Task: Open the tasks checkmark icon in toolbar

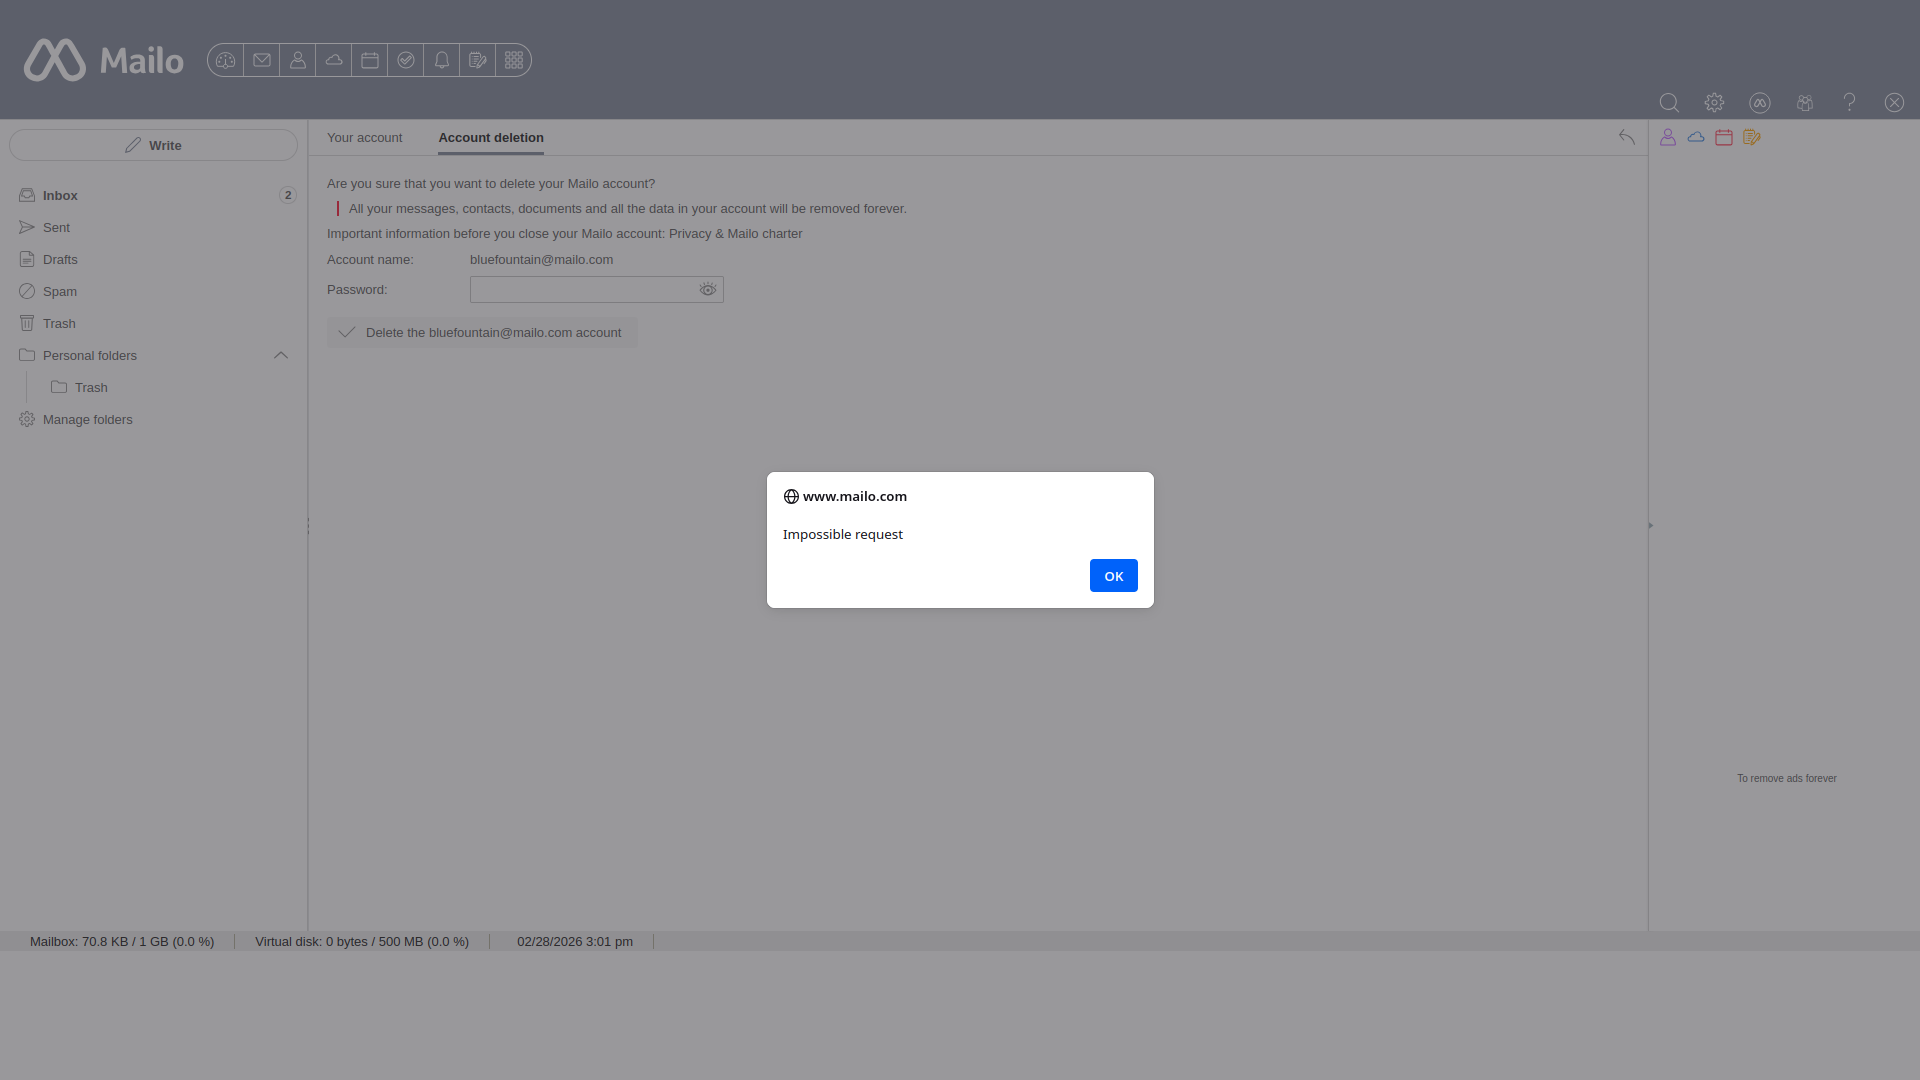Action: pos(406,60)
